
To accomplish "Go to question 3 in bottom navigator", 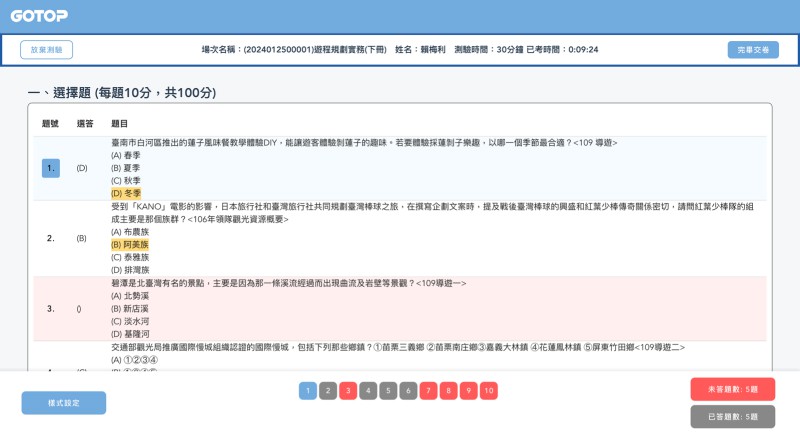I will (348, 391).
